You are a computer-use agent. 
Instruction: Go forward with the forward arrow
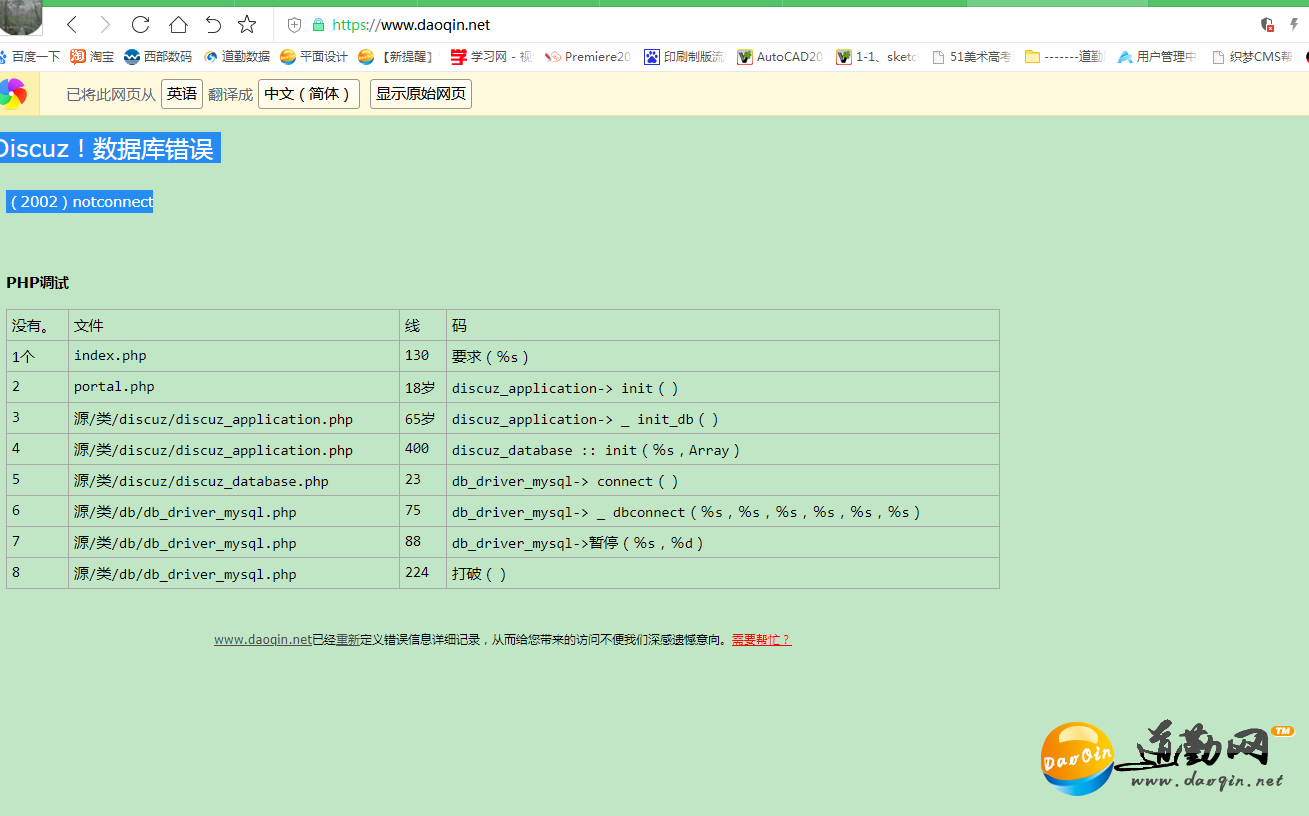click(105, 25)
